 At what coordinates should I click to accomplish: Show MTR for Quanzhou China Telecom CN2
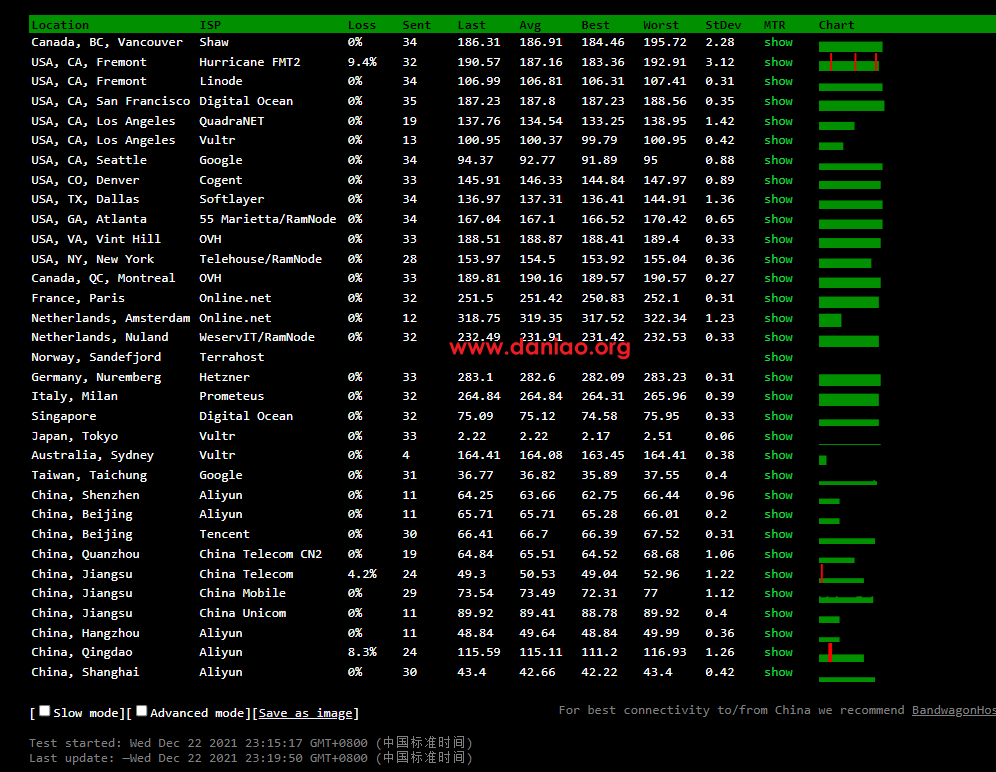coord(778,554)
